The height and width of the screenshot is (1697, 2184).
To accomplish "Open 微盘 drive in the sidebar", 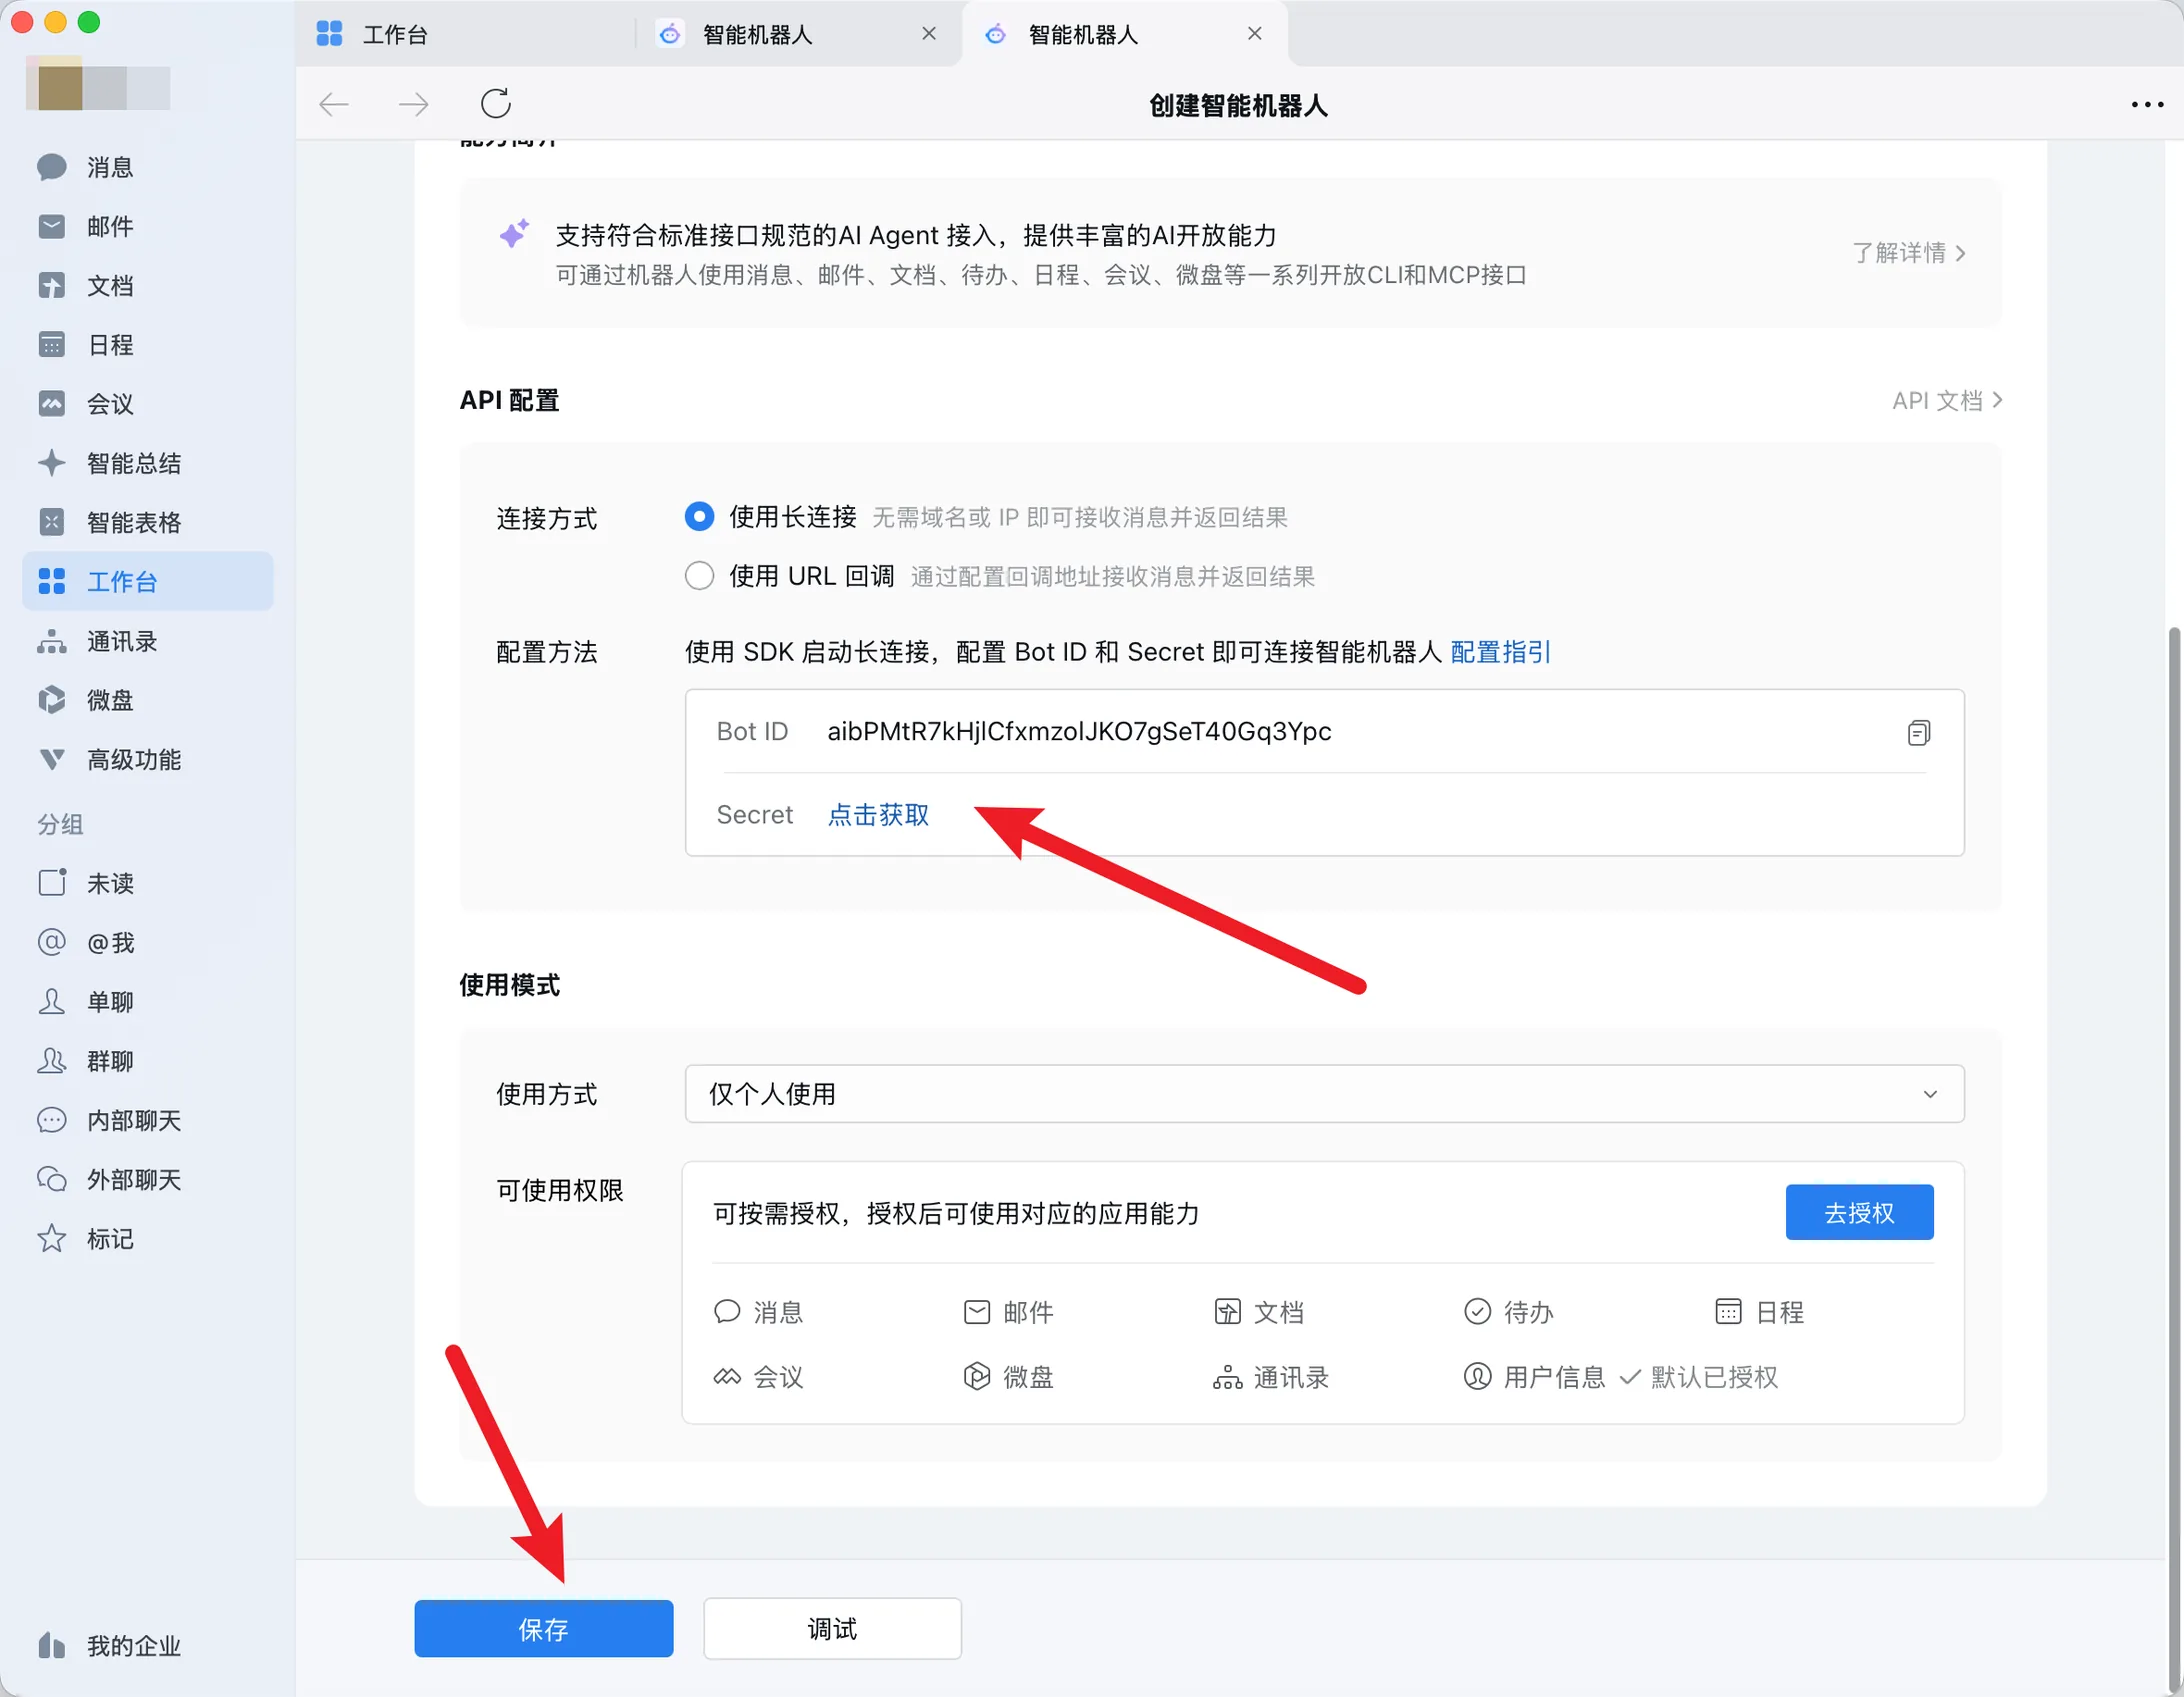I will (147, 700).
